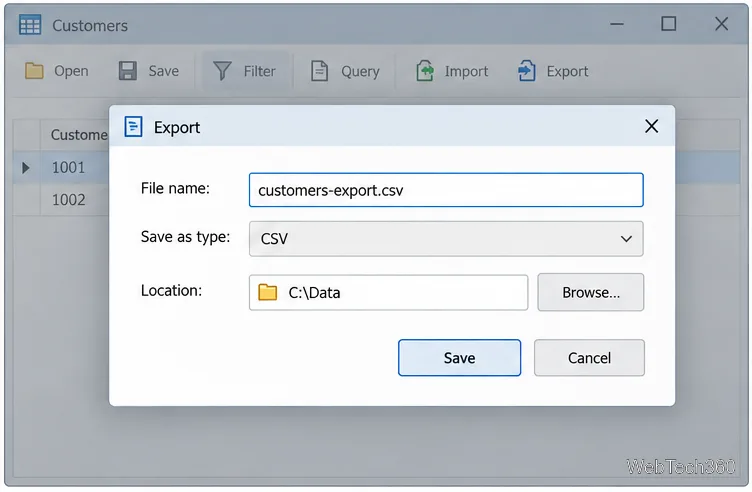Click the CSV dropdown chevron arrow
Screen dimensions: 752x492
(x=626, y=239)
